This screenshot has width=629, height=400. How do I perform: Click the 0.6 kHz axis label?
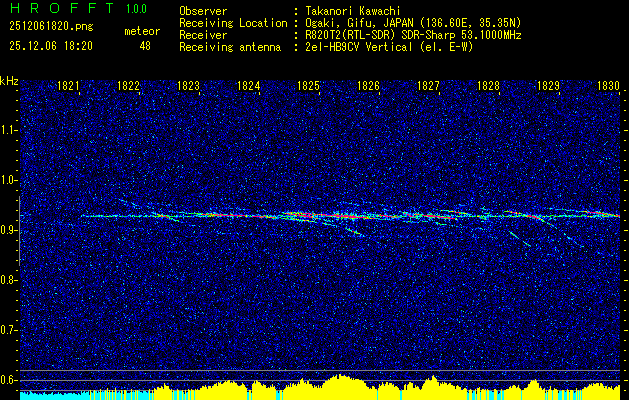coord(9,380)
